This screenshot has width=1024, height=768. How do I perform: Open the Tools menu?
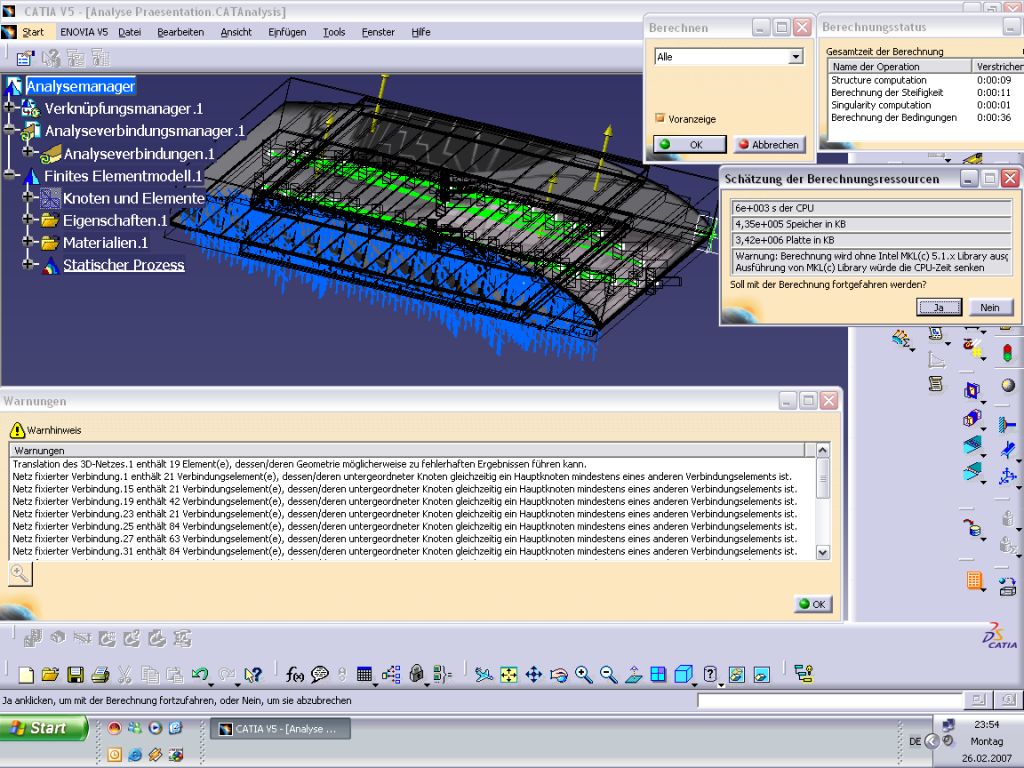[x=334, y=32]
